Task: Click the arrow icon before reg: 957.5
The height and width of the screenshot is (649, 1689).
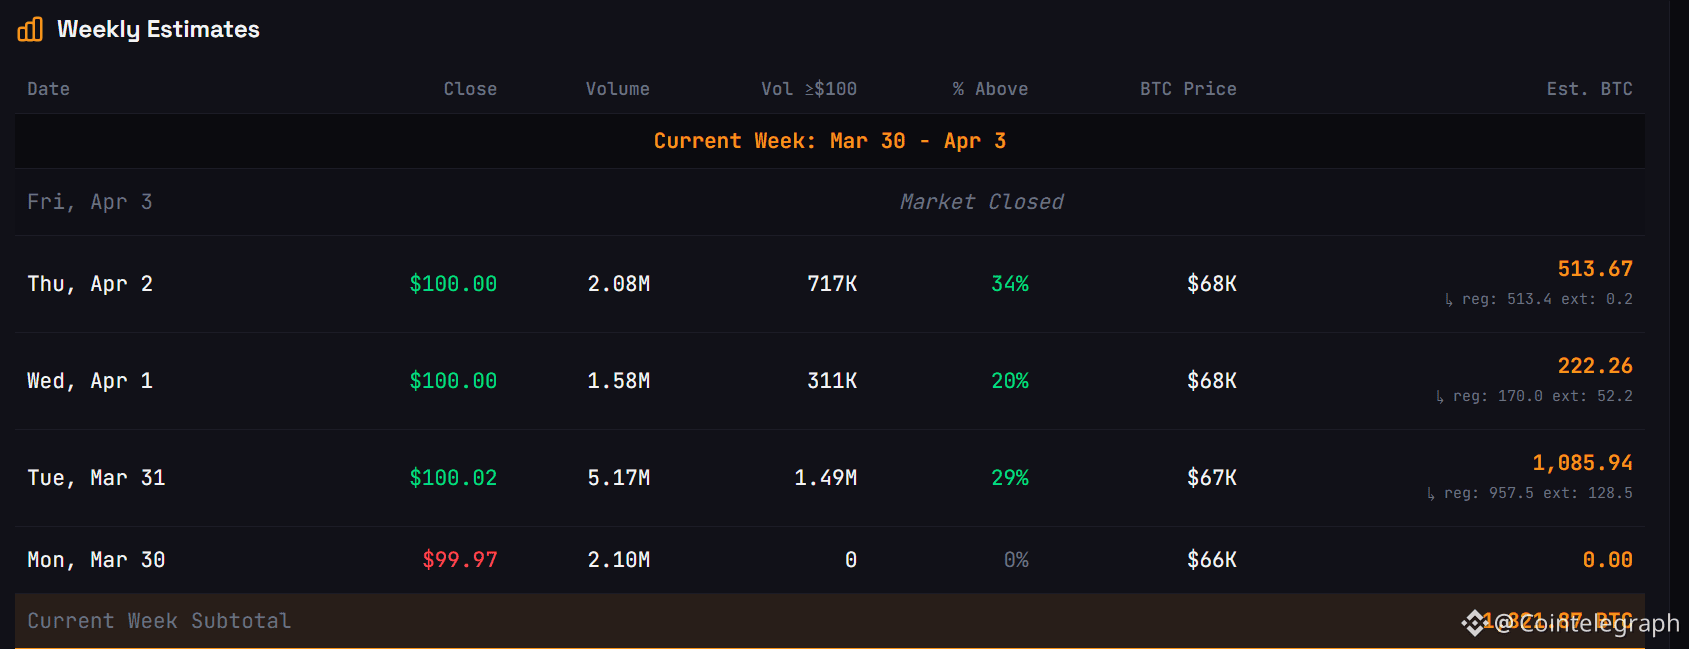Action: pos(1431,493)
